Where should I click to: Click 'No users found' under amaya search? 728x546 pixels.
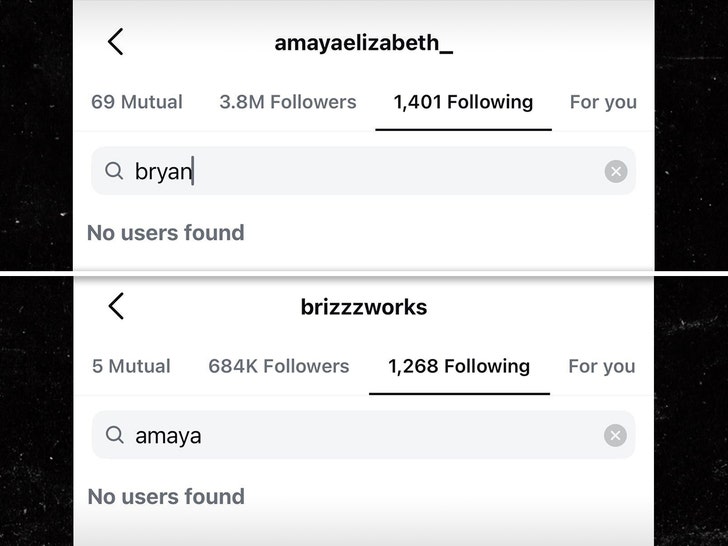[166, 497]
